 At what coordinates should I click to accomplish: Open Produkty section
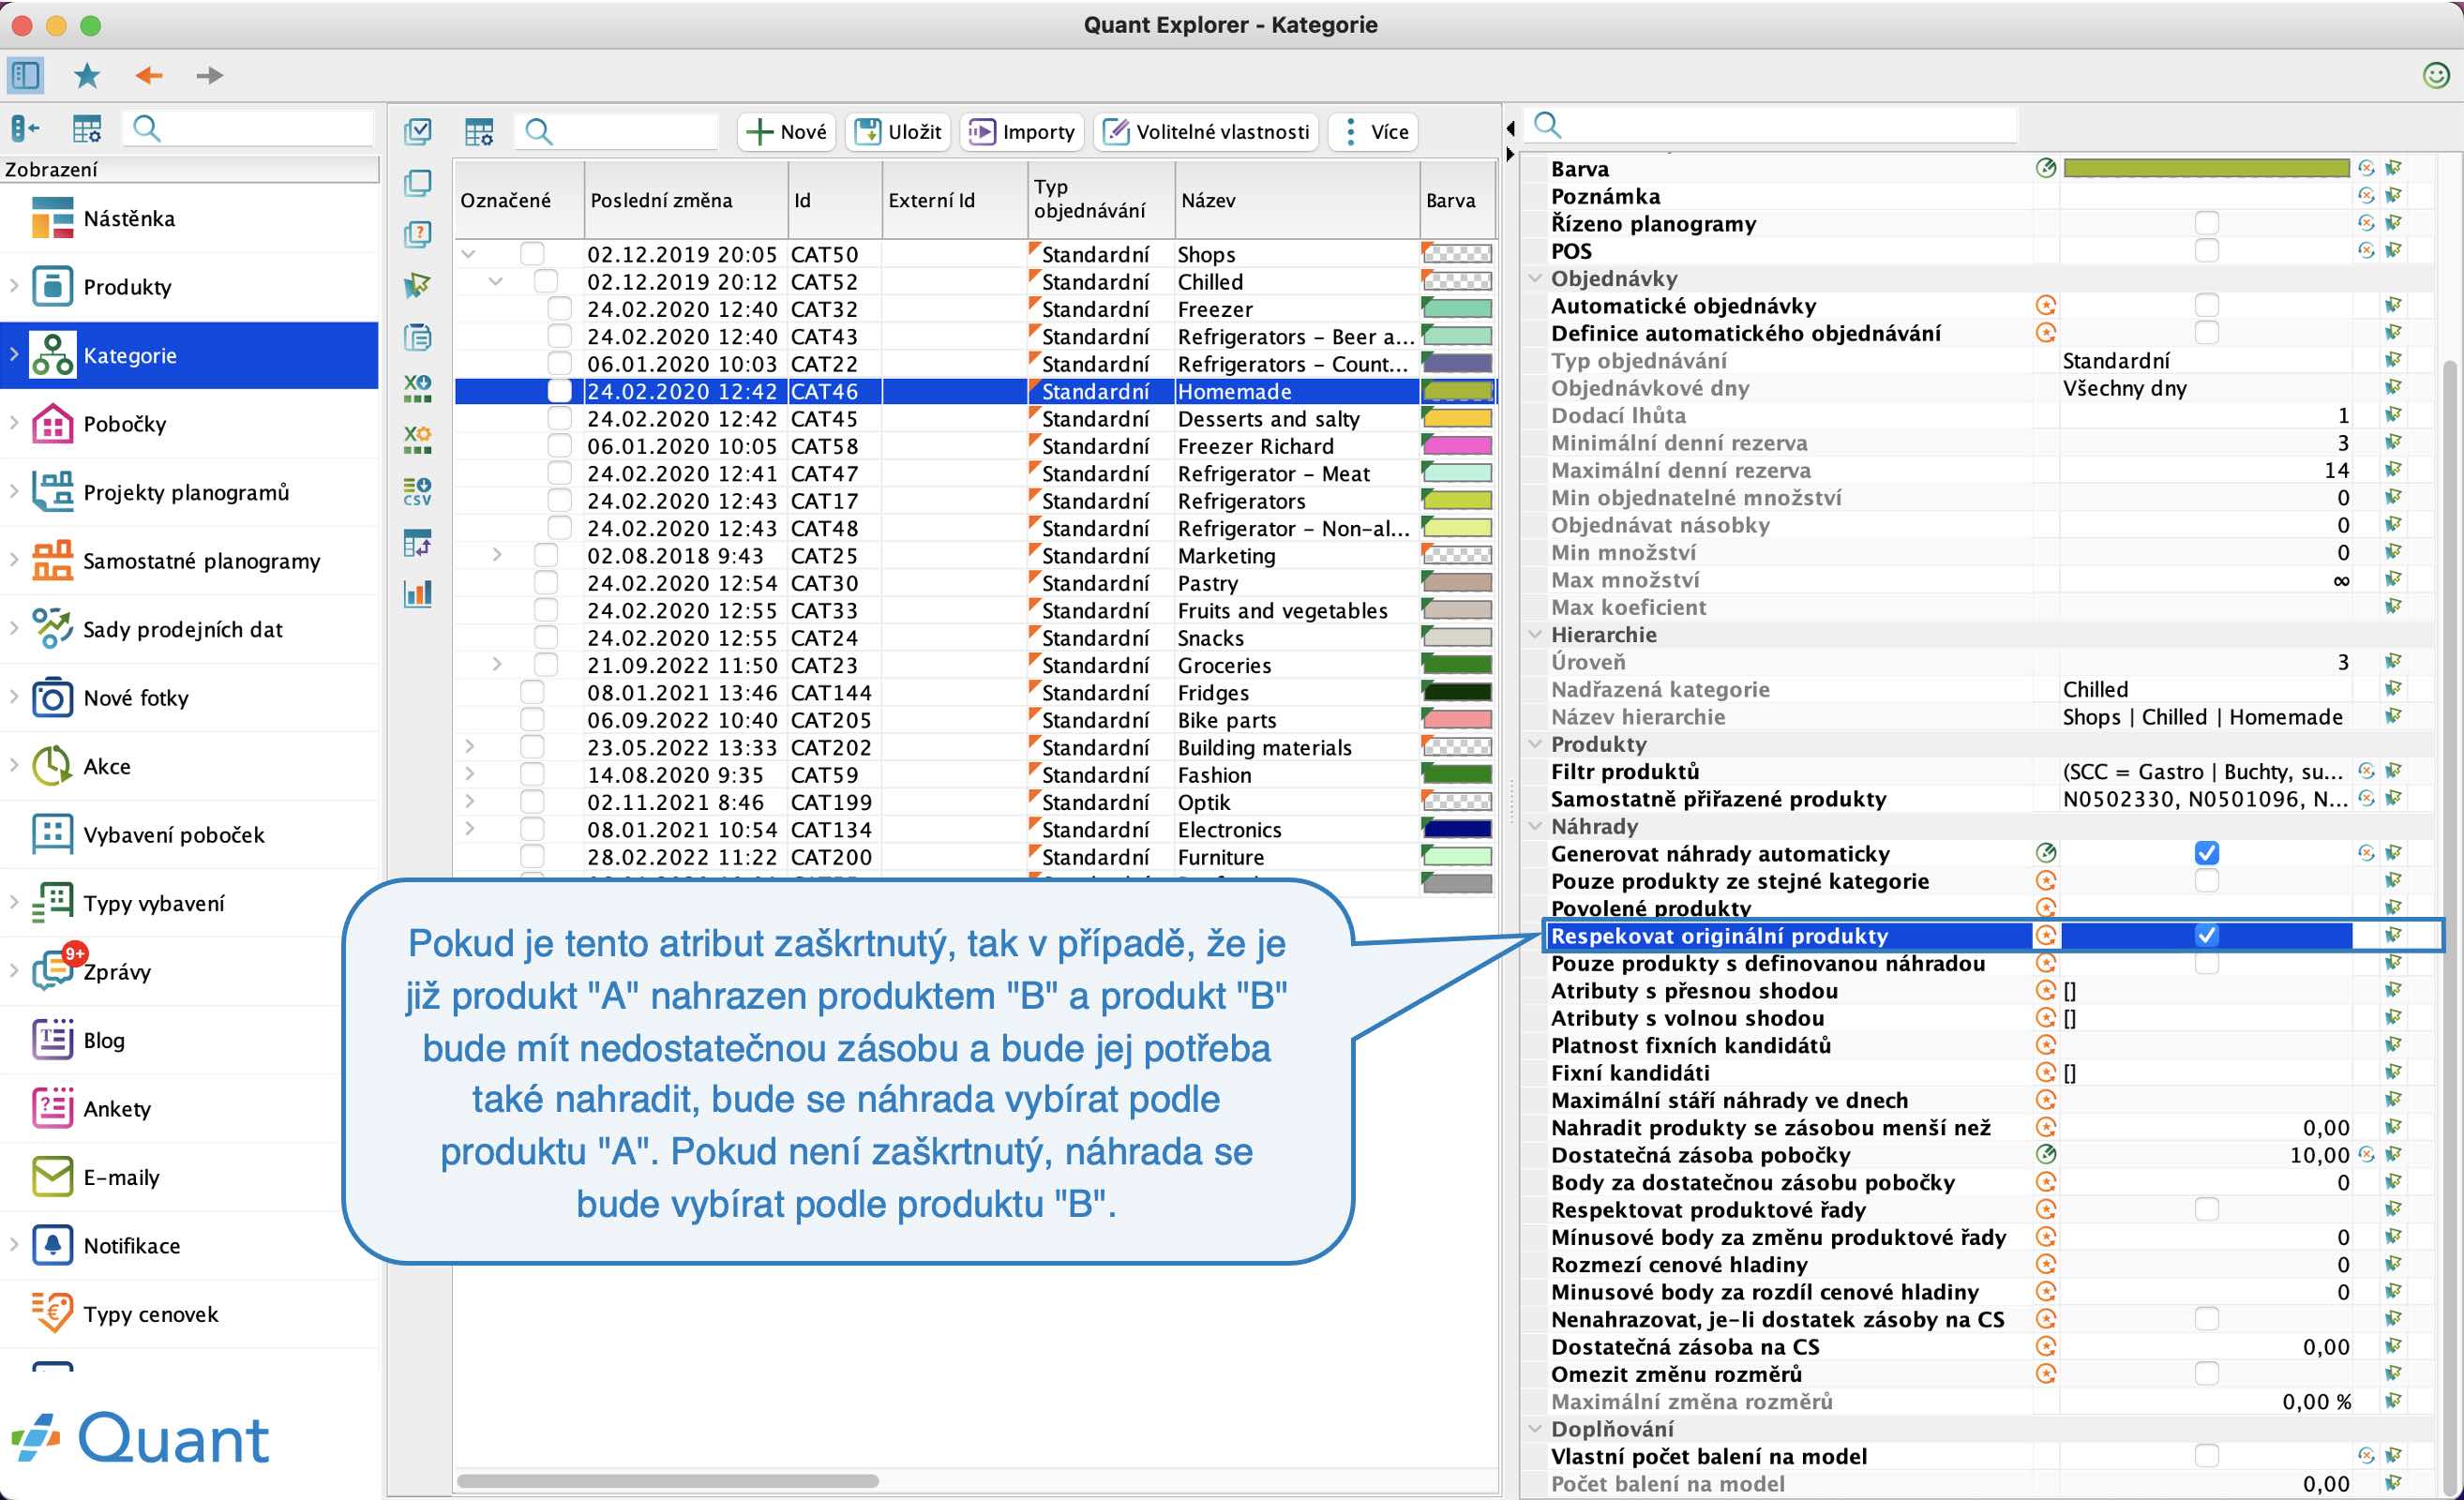tap(190, 287)
